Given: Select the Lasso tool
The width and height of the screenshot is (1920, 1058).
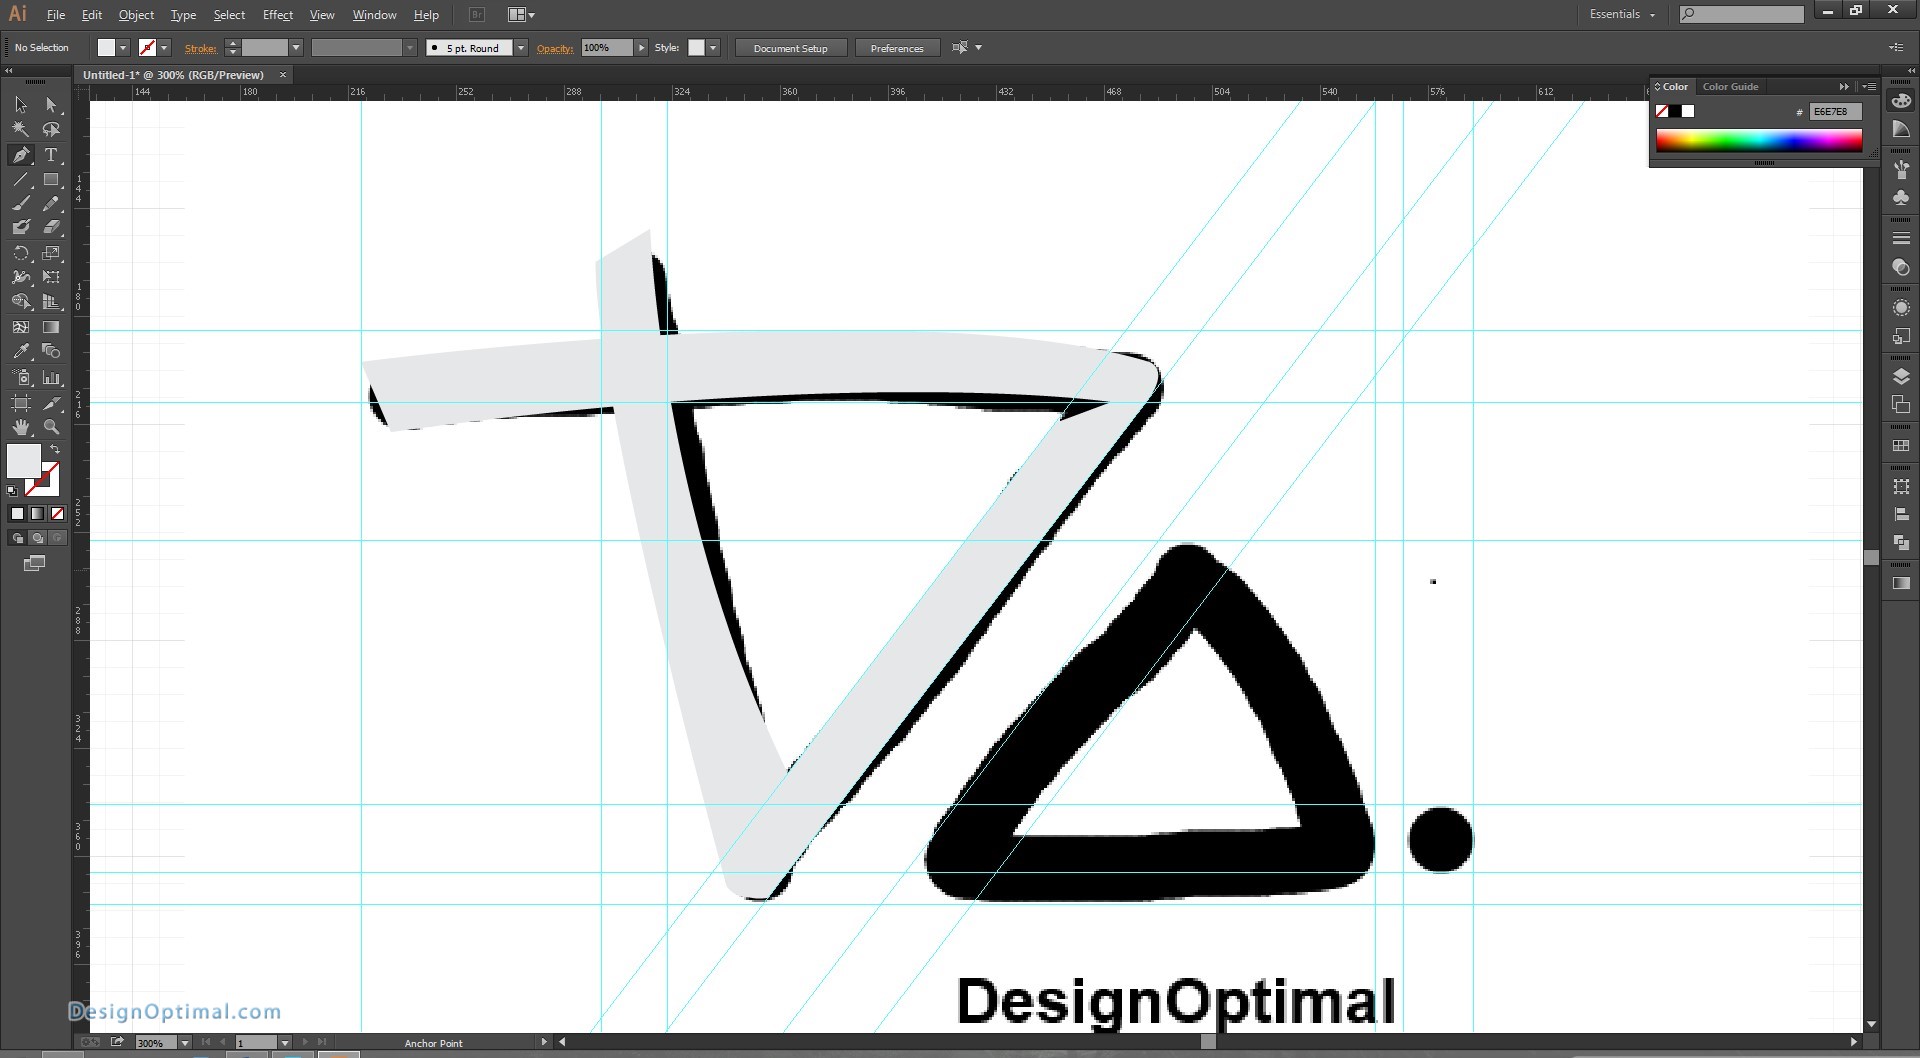Looking at the screenshot, I should tap(52, 129).
